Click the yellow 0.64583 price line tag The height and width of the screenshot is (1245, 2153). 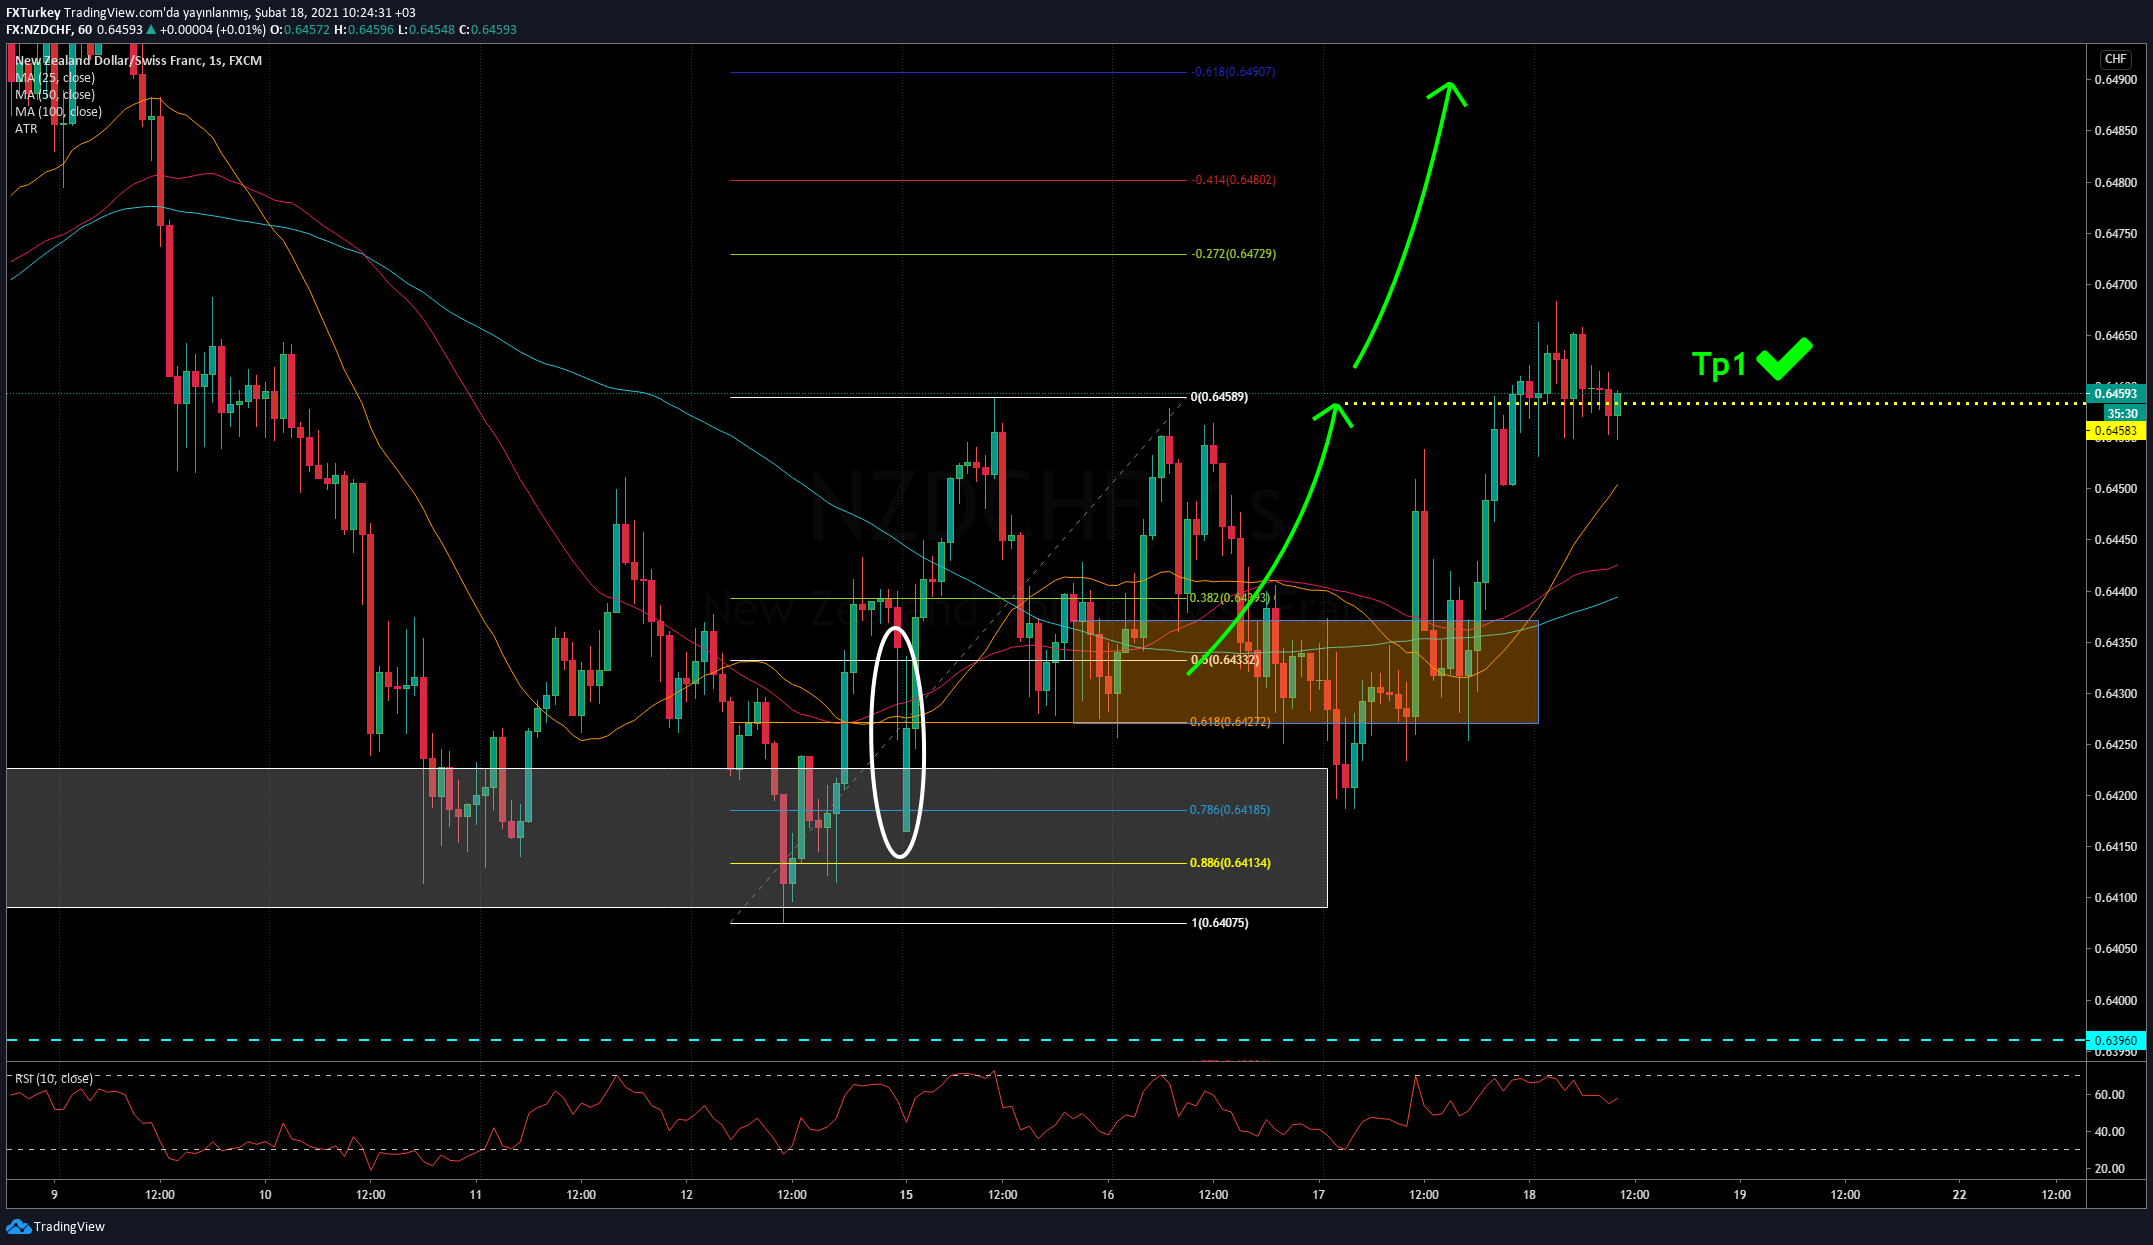2115,431
